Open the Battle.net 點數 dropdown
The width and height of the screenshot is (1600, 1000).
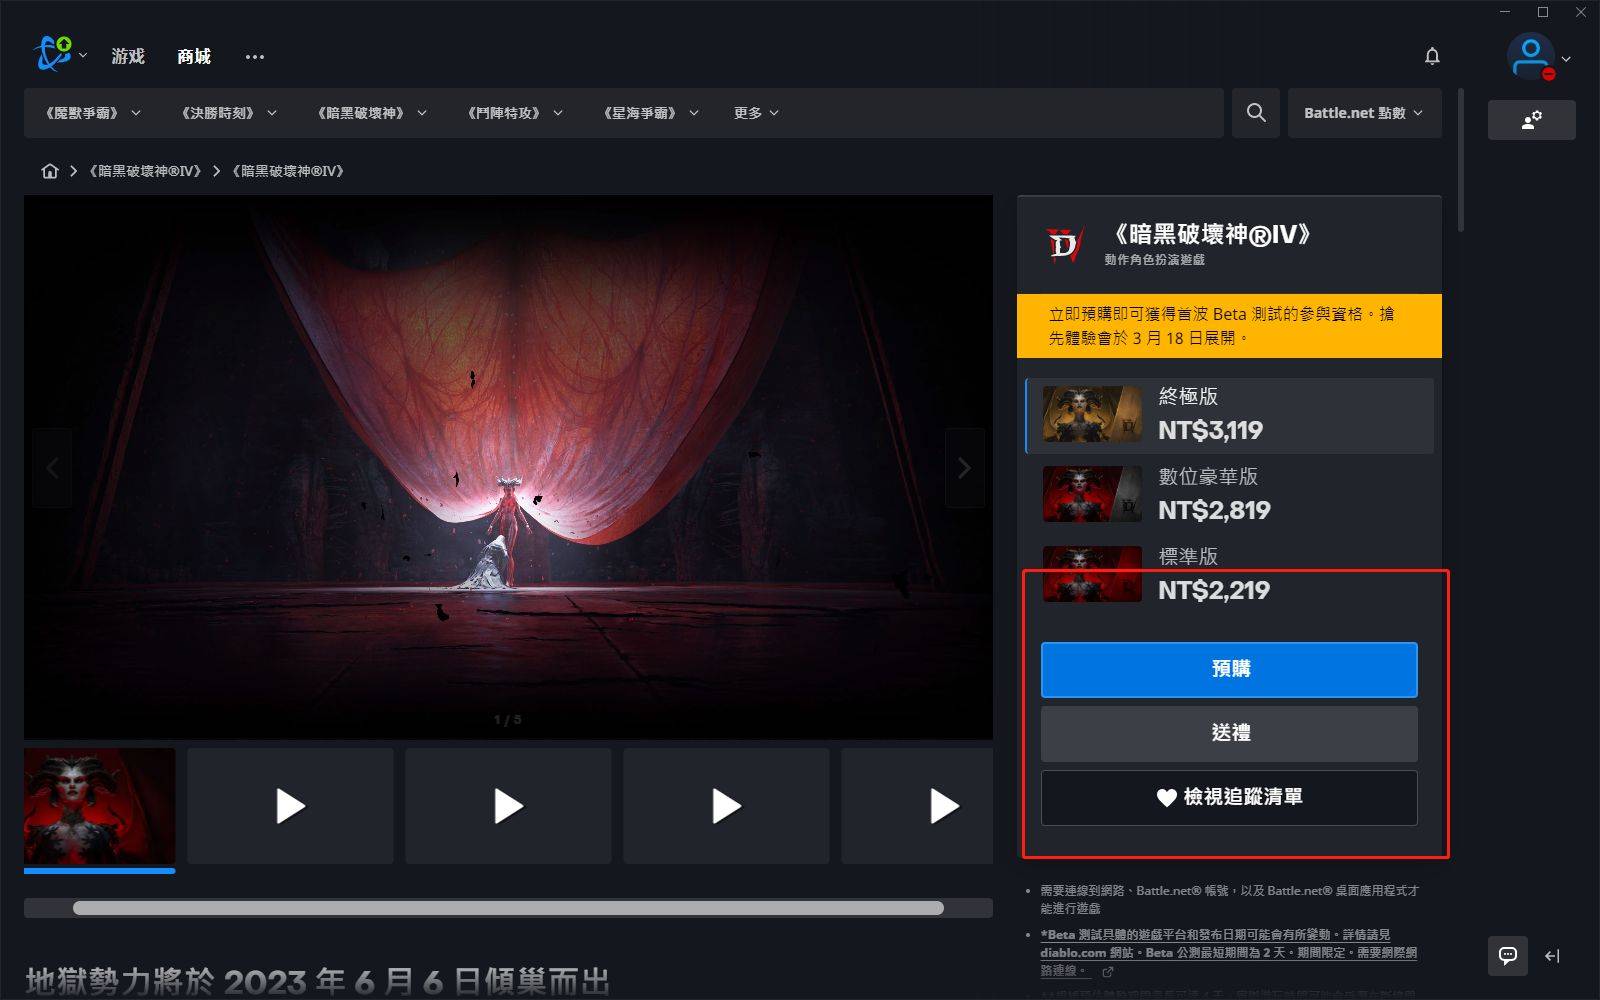point(1364,113)
